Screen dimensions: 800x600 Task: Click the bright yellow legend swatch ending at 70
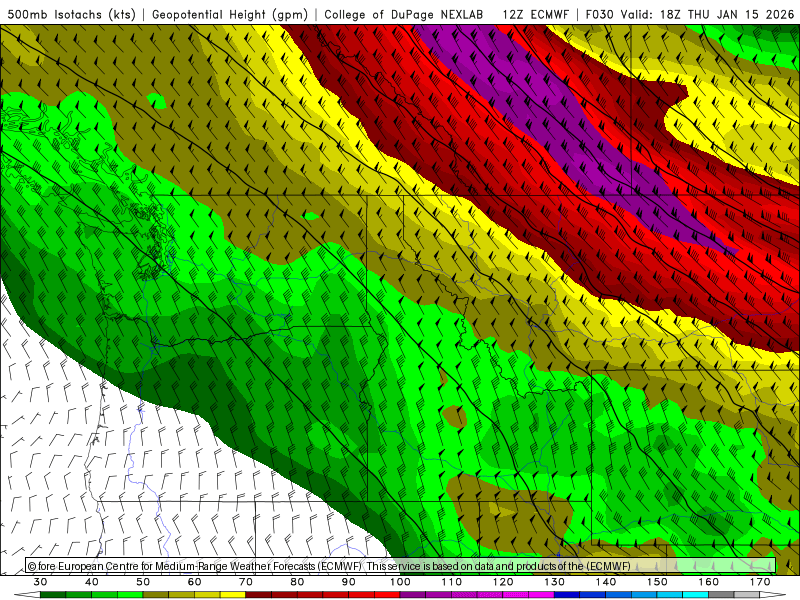[x=233, y=595]
